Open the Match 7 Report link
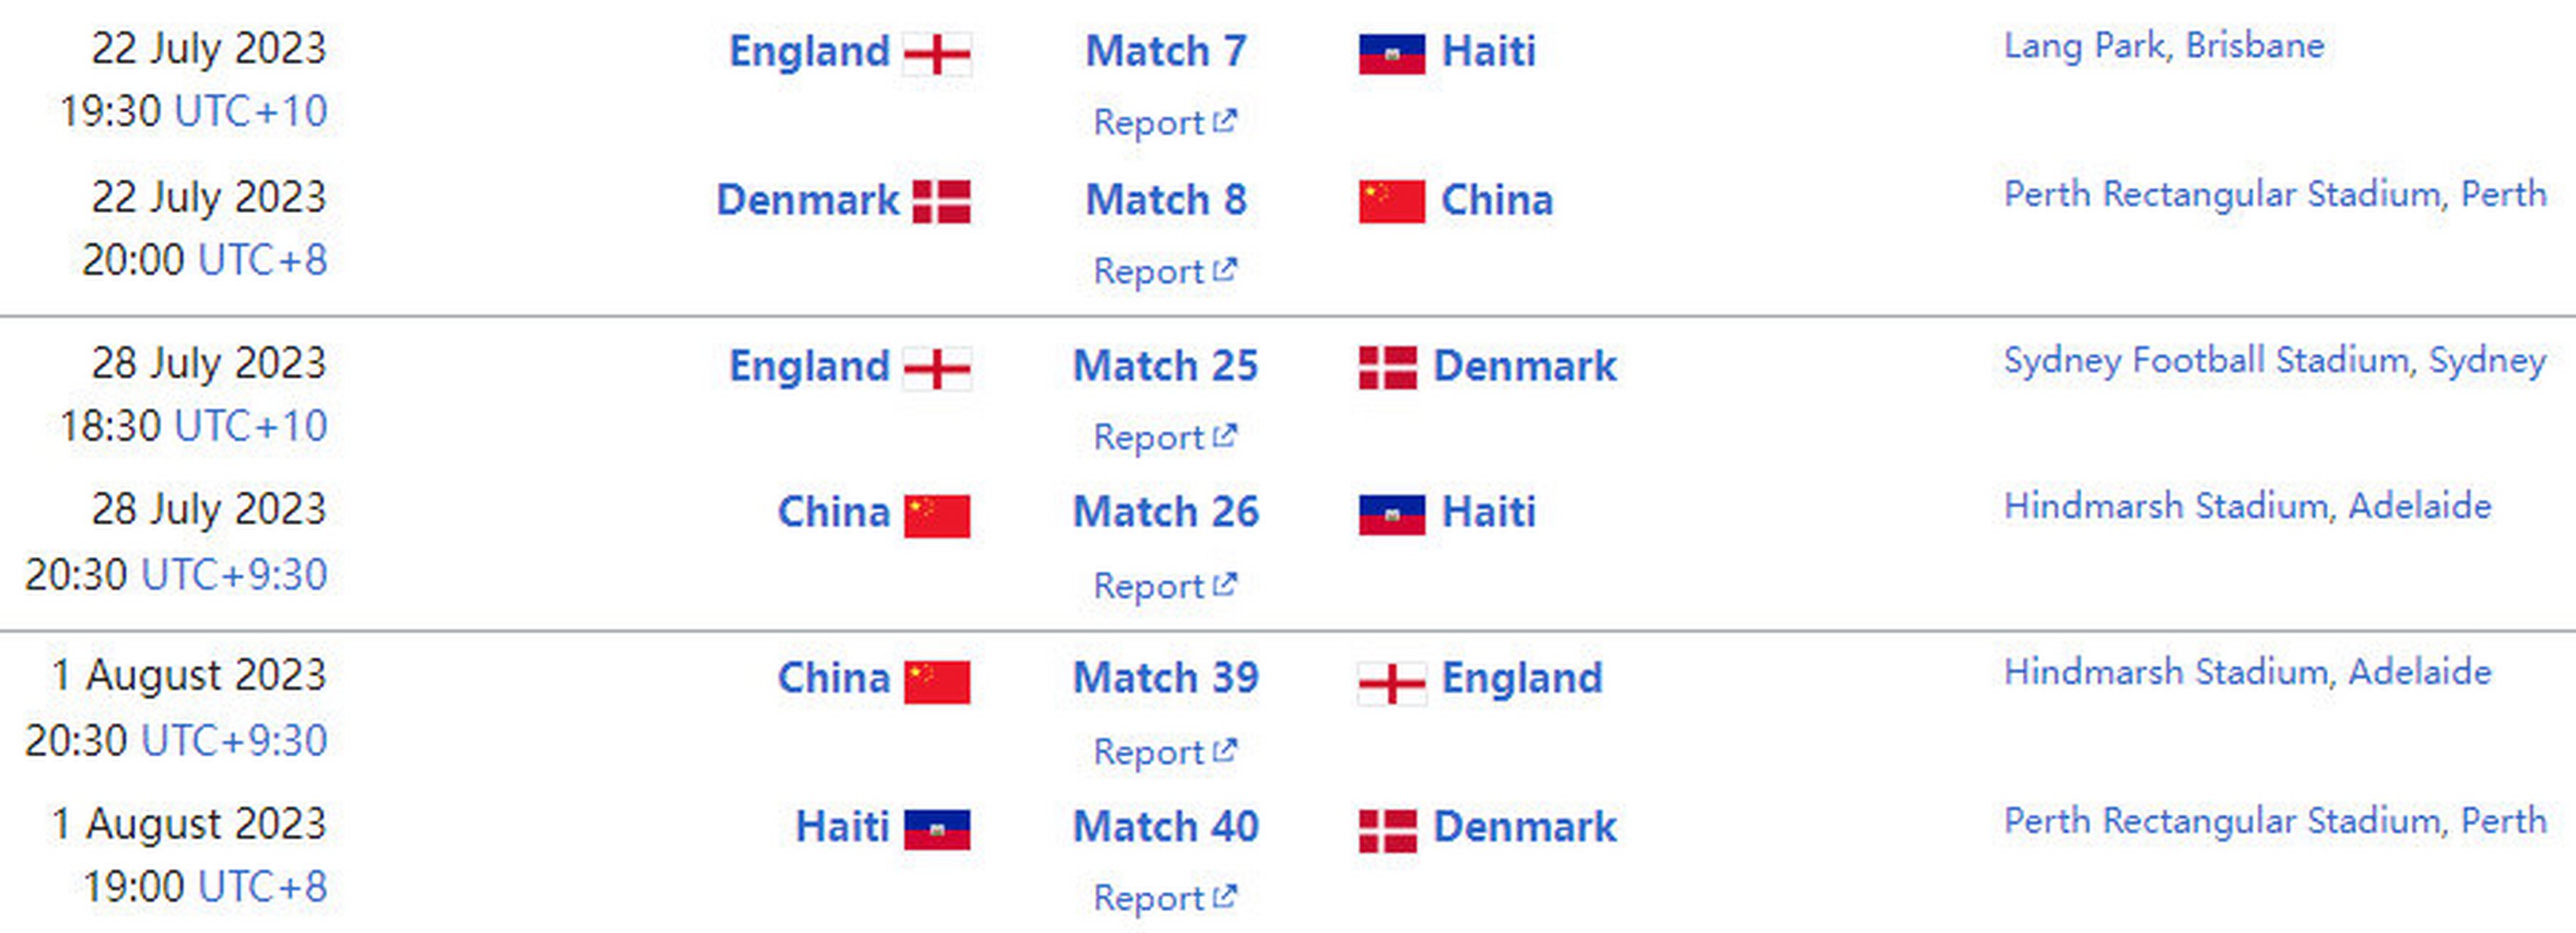Viewport: 2576px width, 933px height. tap(1164, 123)
